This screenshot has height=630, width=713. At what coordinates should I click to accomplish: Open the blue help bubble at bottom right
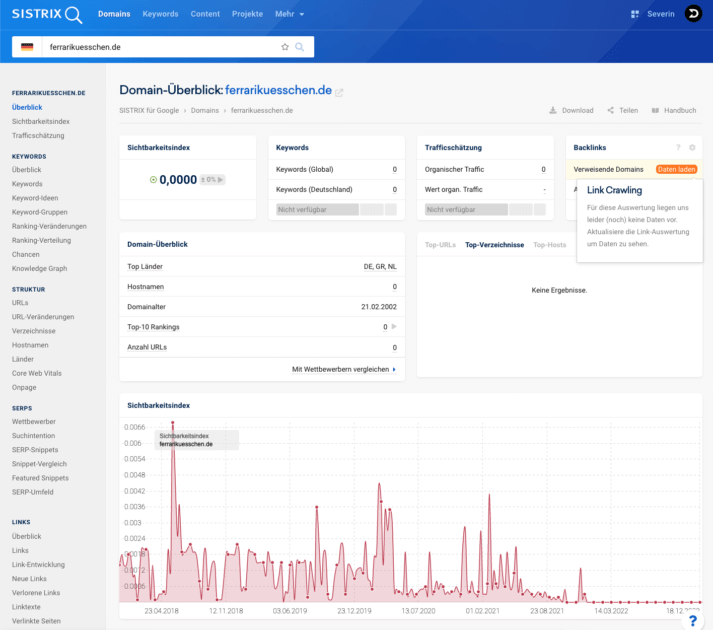coord(692,620)
